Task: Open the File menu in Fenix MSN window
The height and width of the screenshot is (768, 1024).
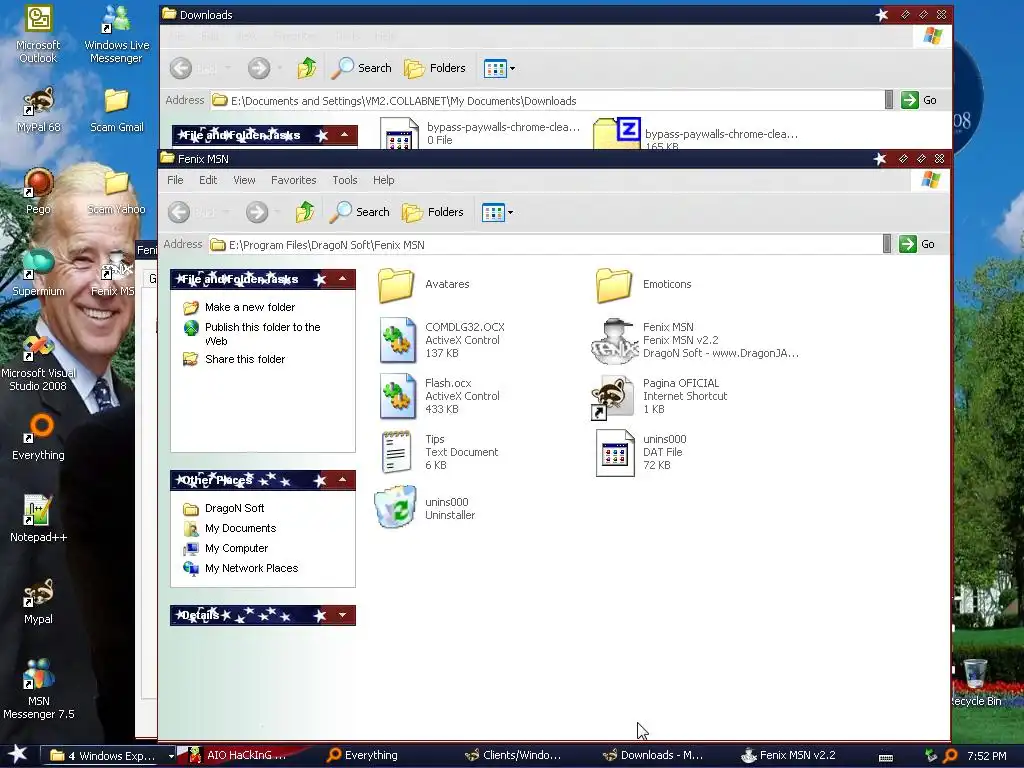Action: click(x=175, y=180)
